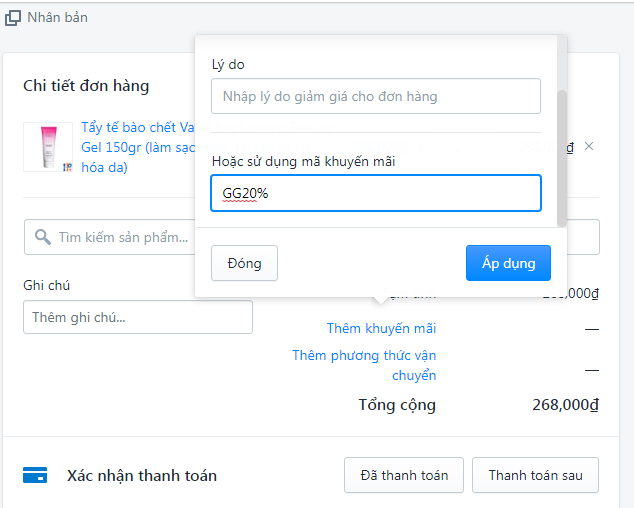Click the credit card payment icon
634x508 pixels.
(36, 476)
